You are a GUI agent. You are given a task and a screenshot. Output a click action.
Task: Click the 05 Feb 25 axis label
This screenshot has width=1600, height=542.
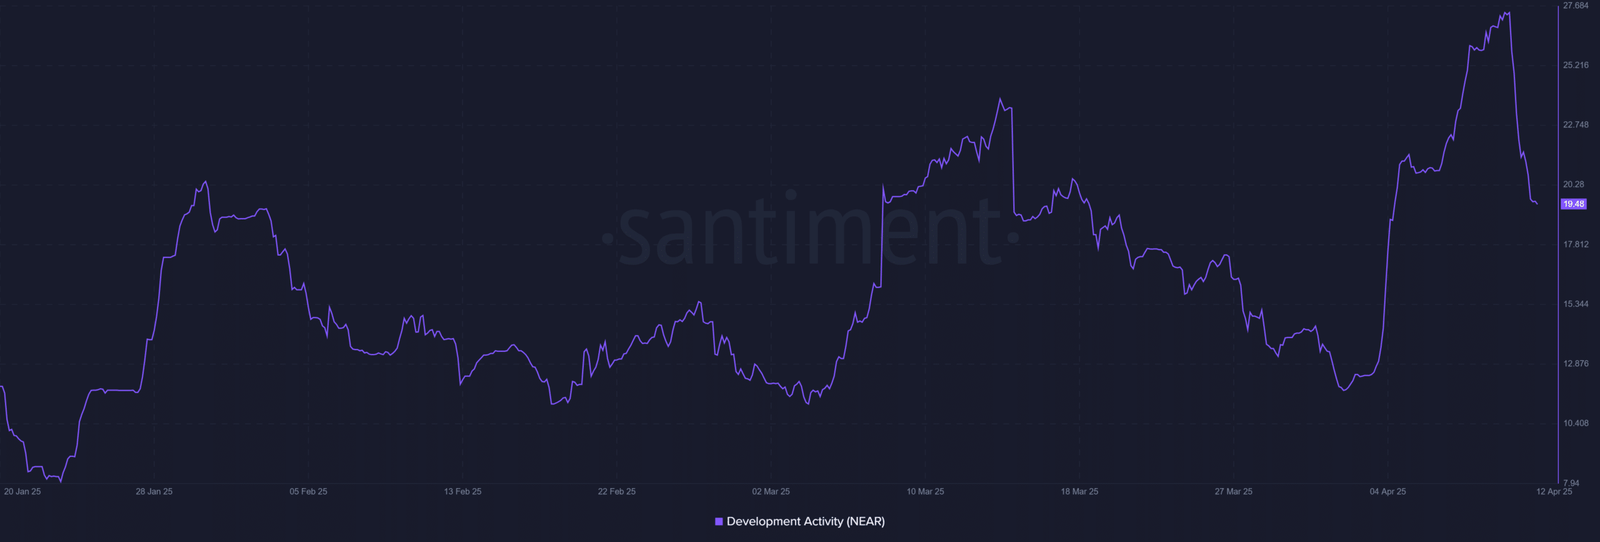point(308,492)
